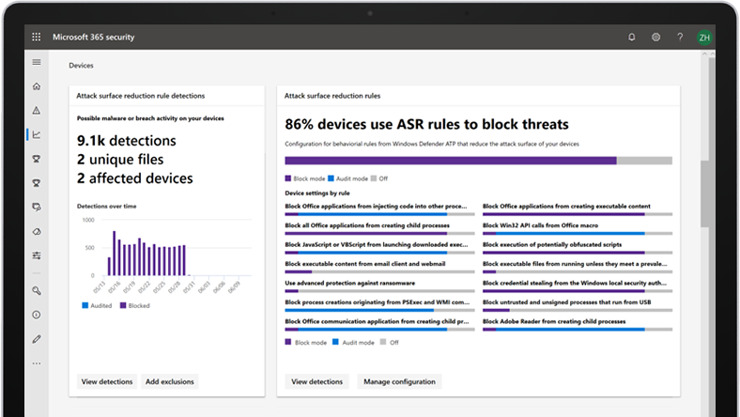The image size is (740, 417).
Task: Click Audit mode swatch under the overall bar
Action: (x=331, y=178)
